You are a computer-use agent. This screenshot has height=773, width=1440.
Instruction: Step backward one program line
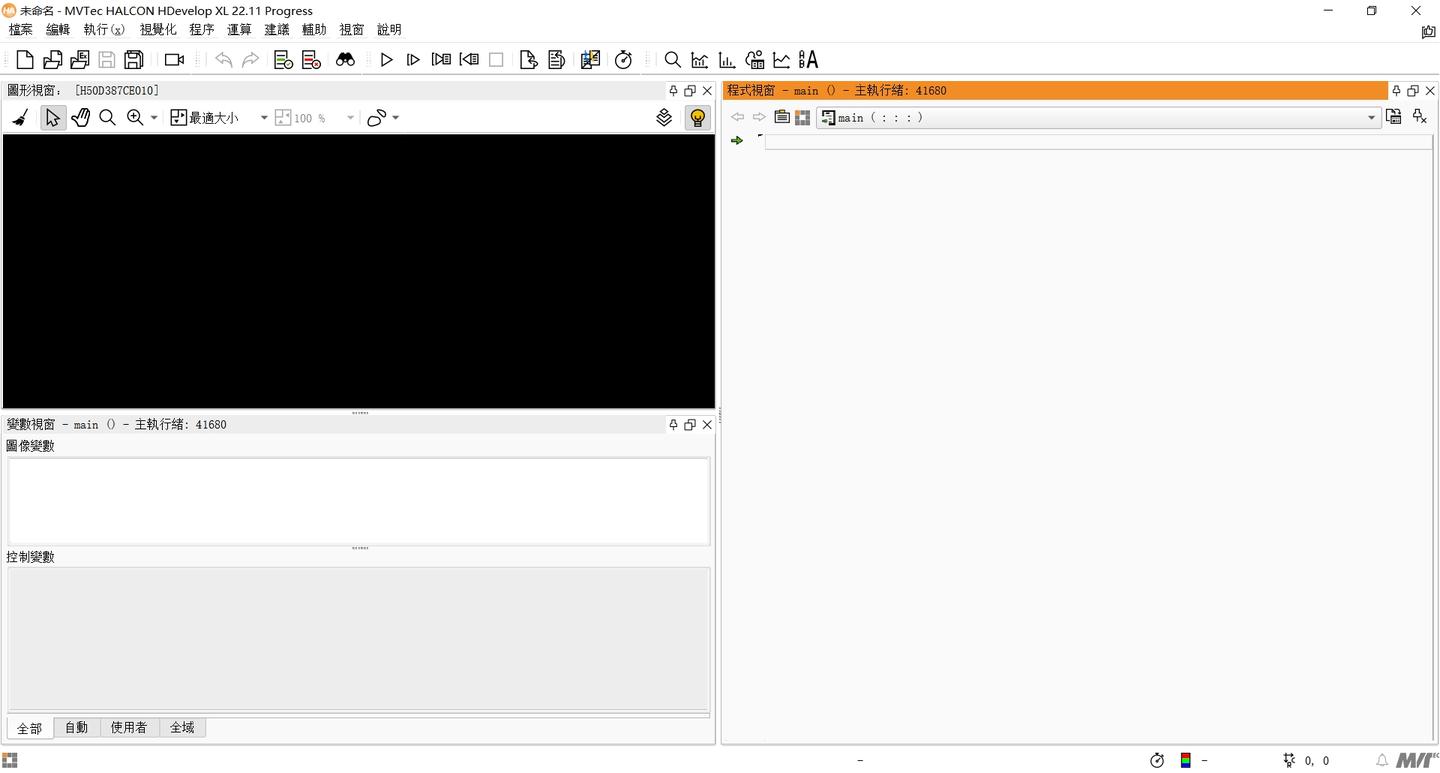tap(469, 60)
